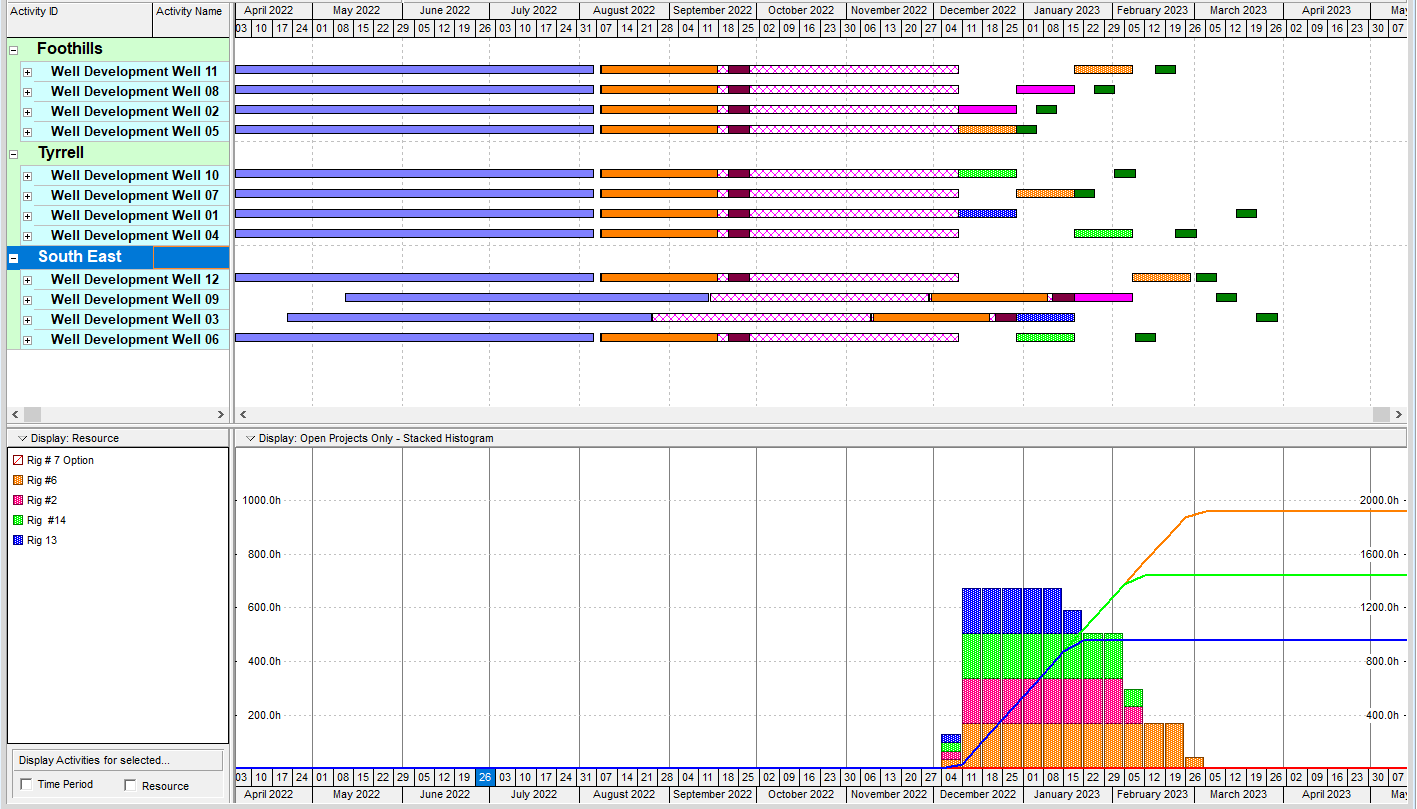Click the Rig #6 orange resource icon

pyautogui.click(x=17, y=481)
